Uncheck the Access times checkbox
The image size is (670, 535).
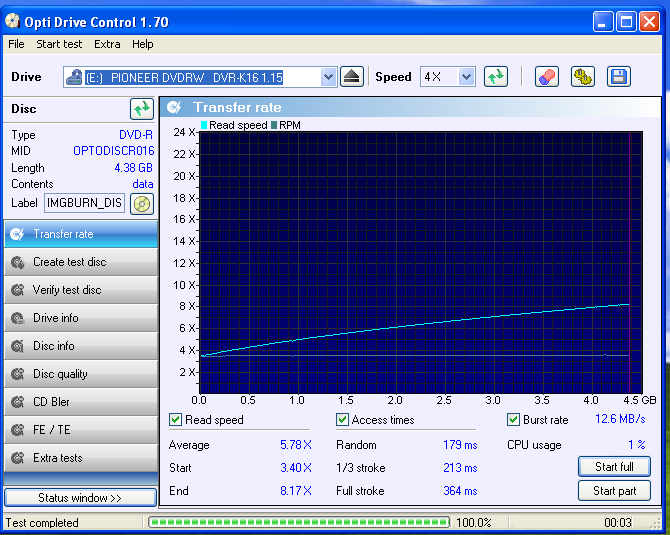pyautogui.click(x=342, y=420)
